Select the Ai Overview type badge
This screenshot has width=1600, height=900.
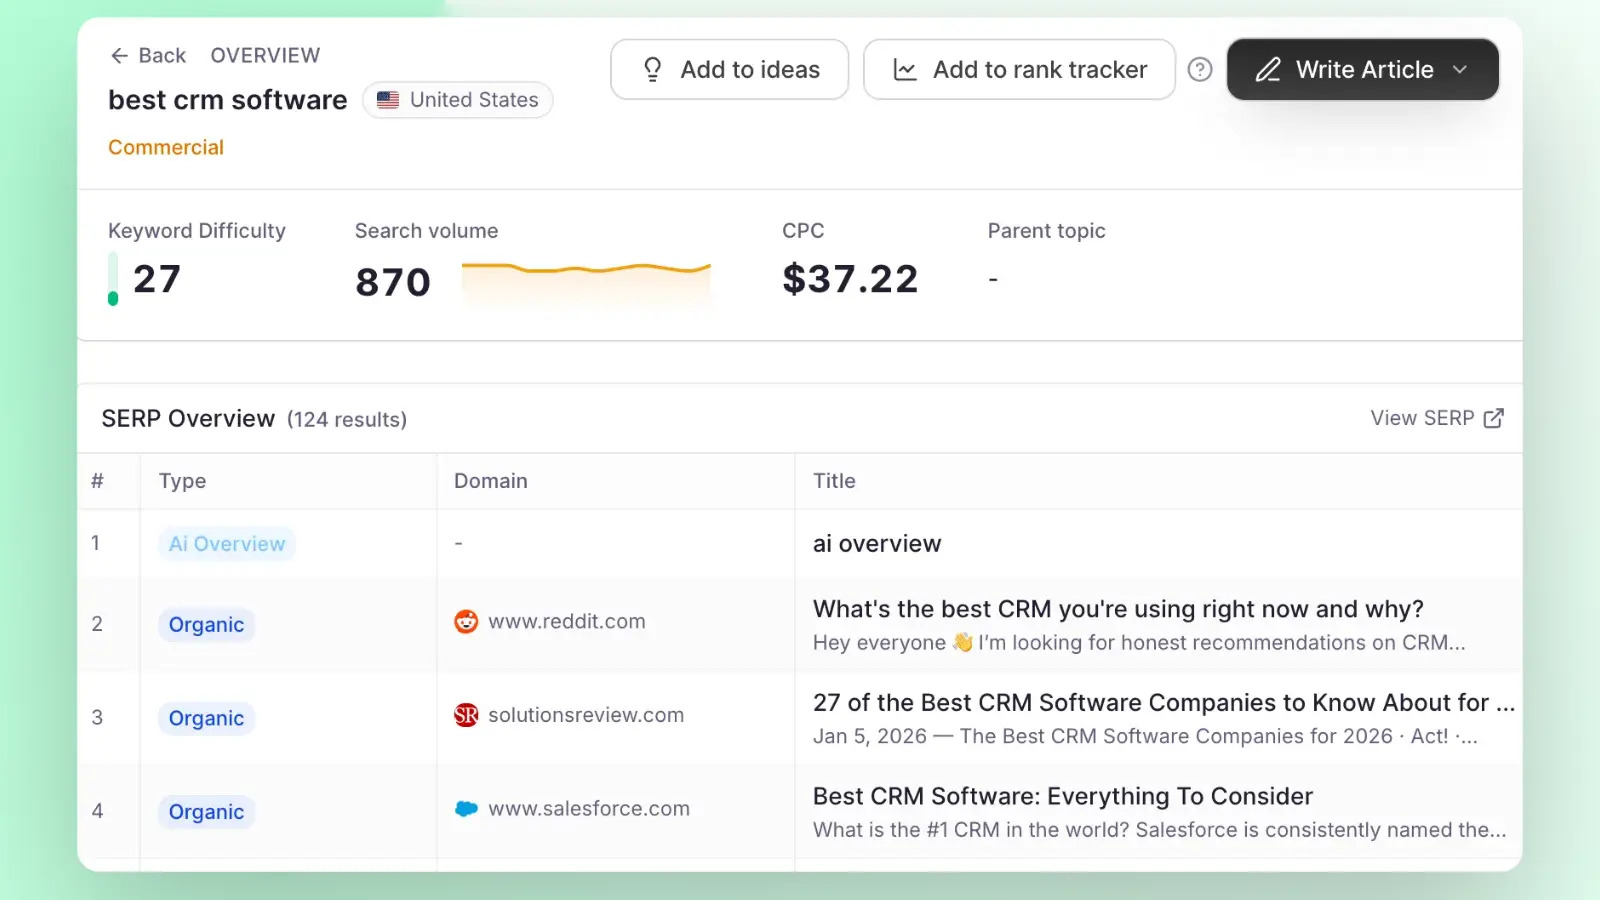click(x=227, y=544)
